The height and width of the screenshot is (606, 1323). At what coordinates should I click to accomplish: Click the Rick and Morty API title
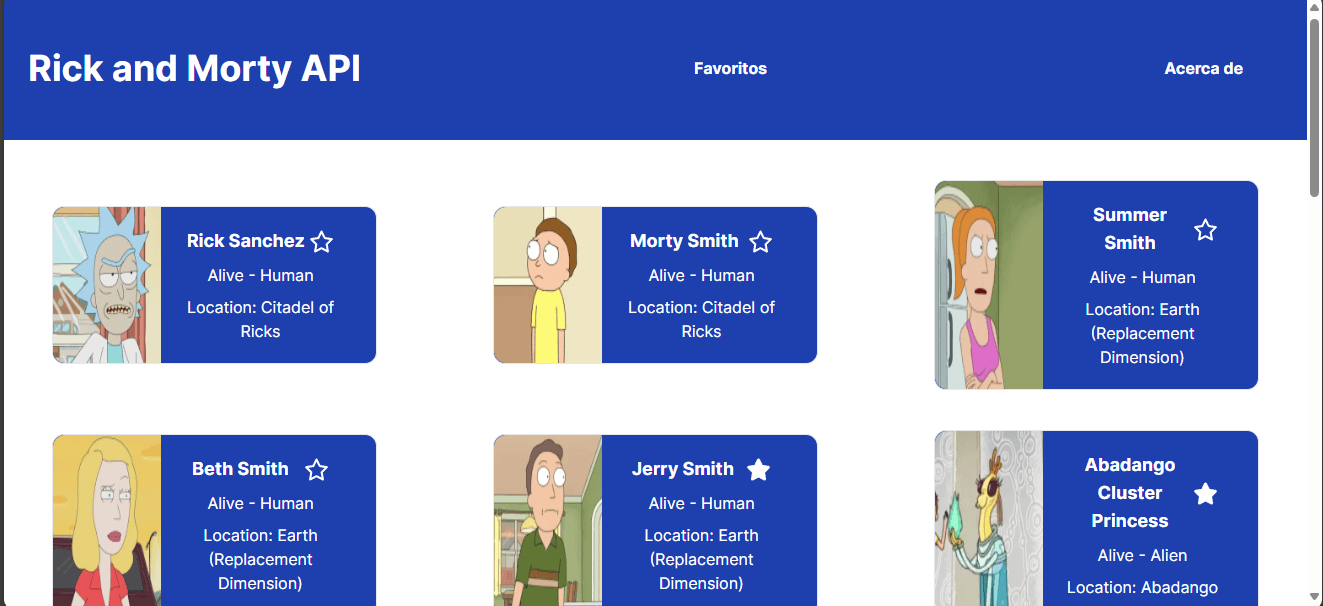pos(195,69)
